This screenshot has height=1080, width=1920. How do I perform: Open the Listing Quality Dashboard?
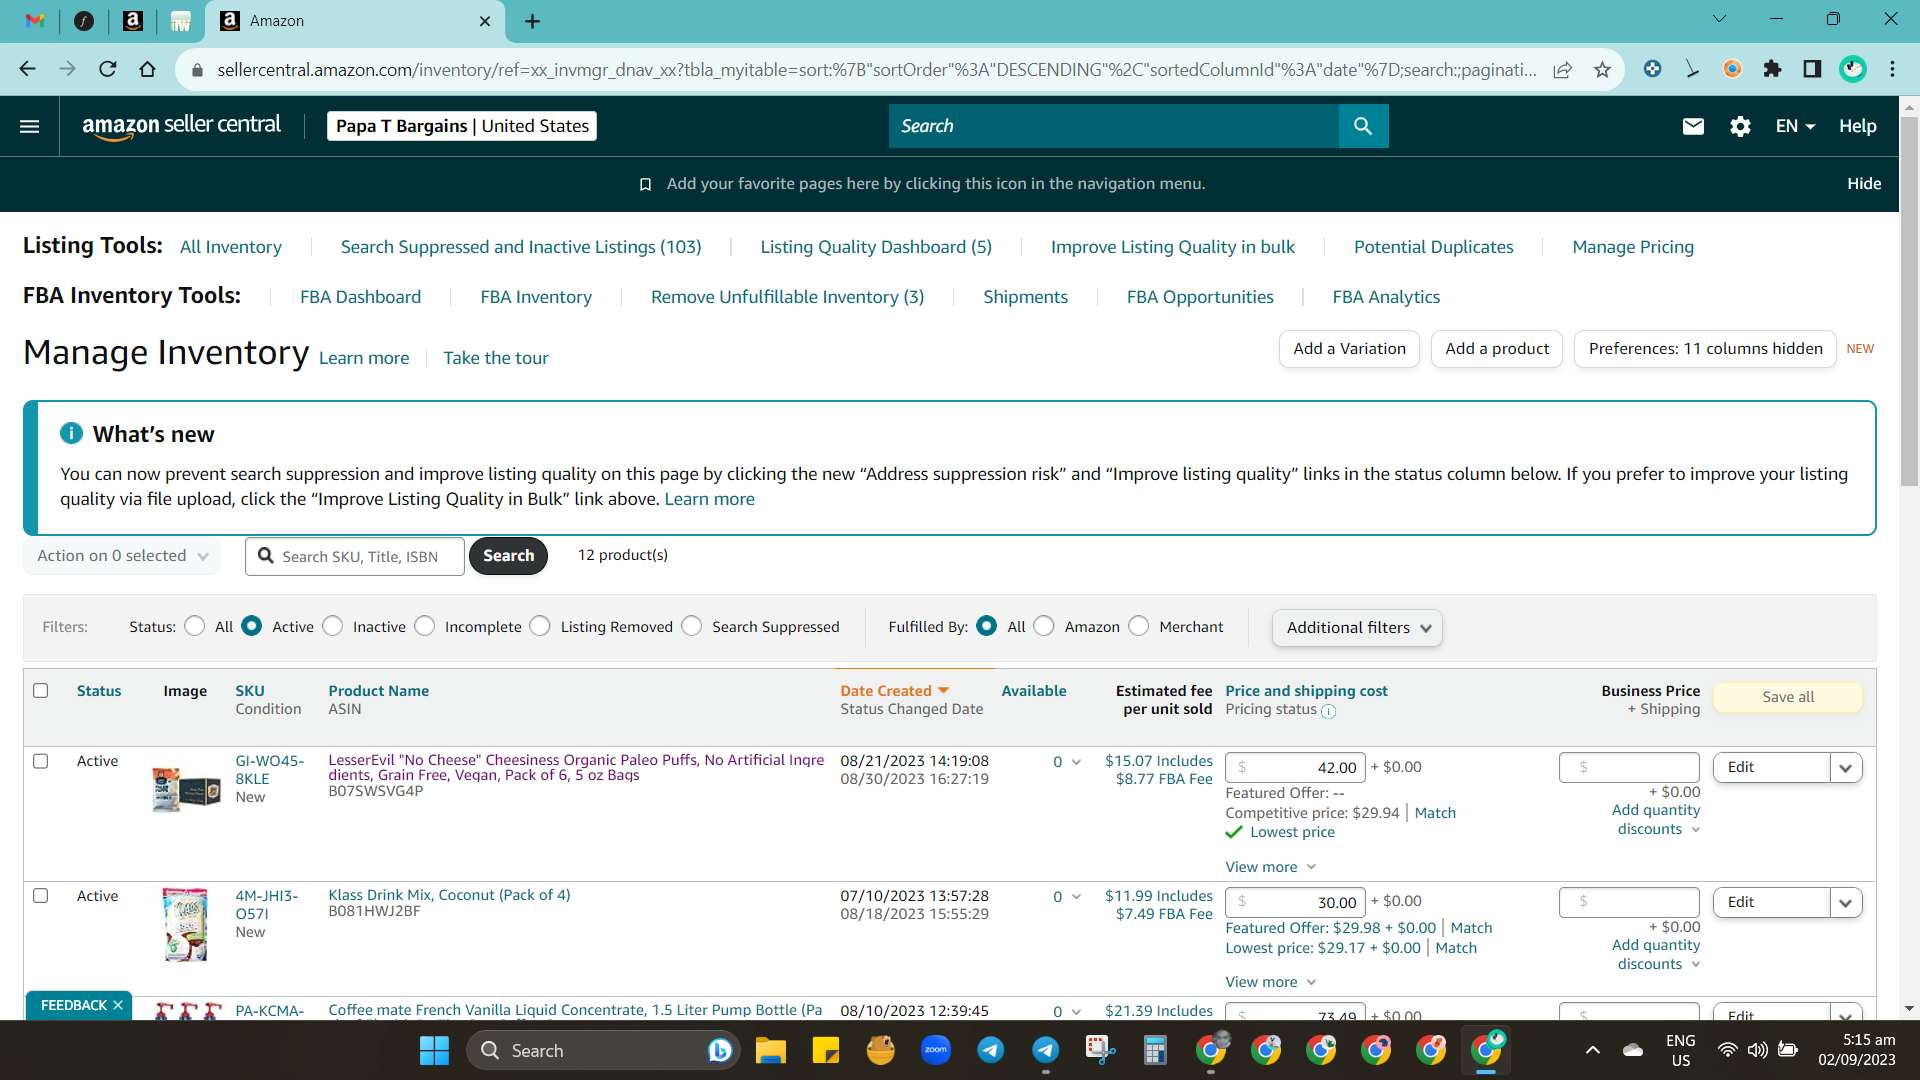[x=876, y=247]
